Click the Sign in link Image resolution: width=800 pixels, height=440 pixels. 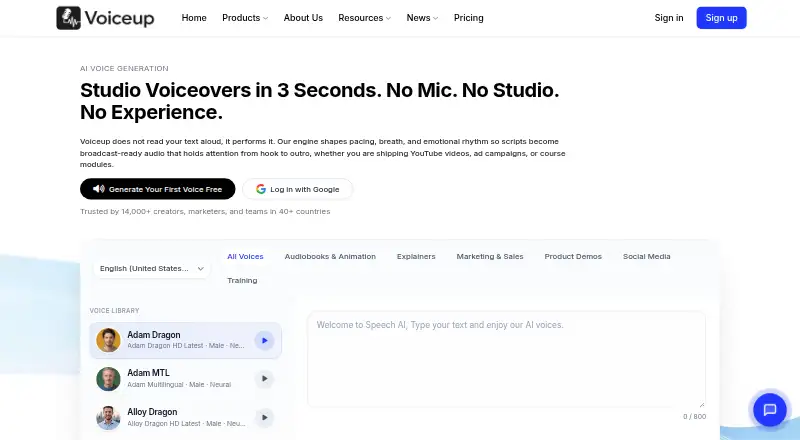tap(669, 18)
